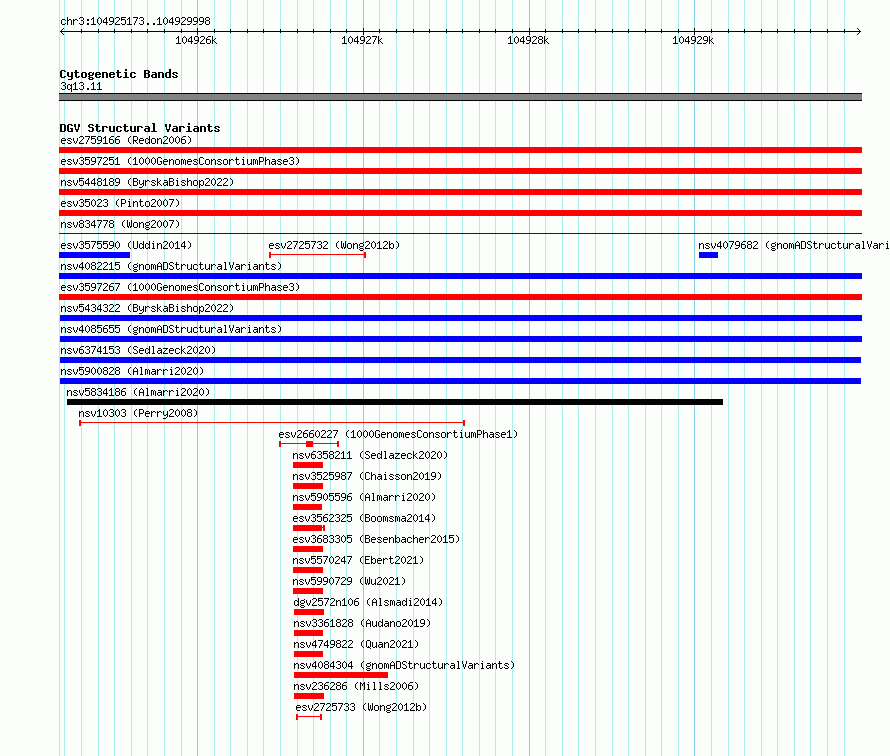
Task: Select nsv4749822 (Quan2021) label
Action: click(x=356, y=644)
